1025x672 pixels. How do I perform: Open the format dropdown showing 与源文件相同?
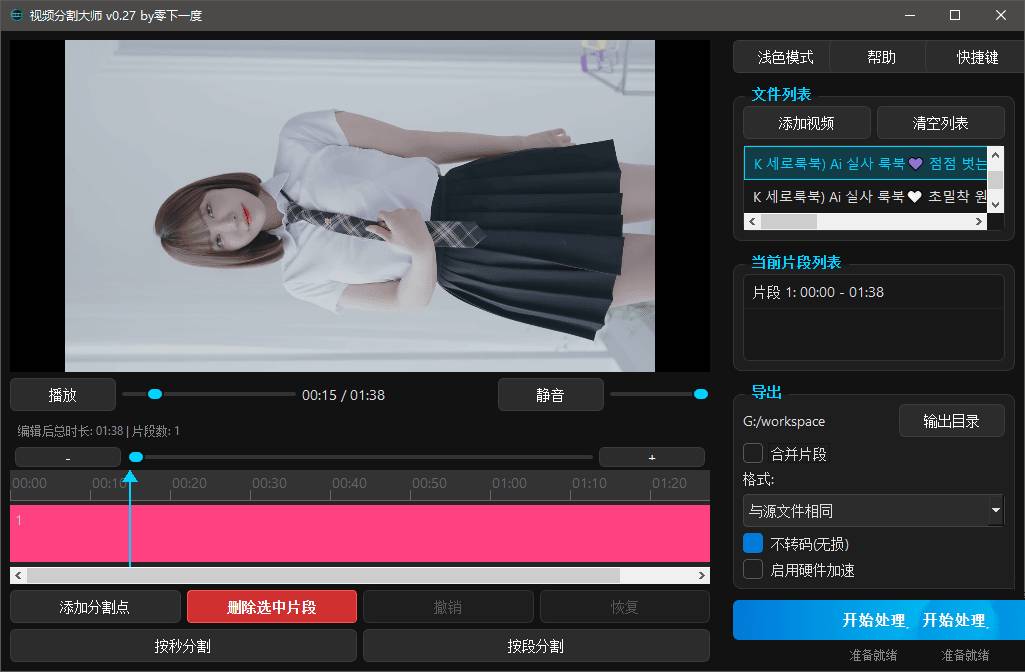click(872, 510)
